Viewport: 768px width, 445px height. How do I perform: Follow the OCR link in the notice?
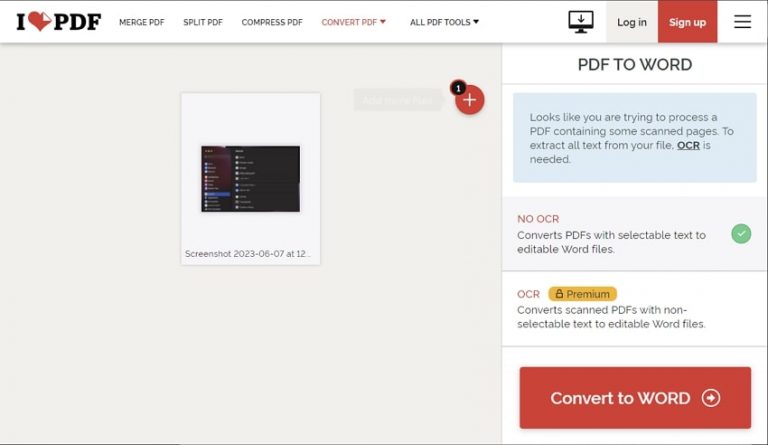coord(688,145)
